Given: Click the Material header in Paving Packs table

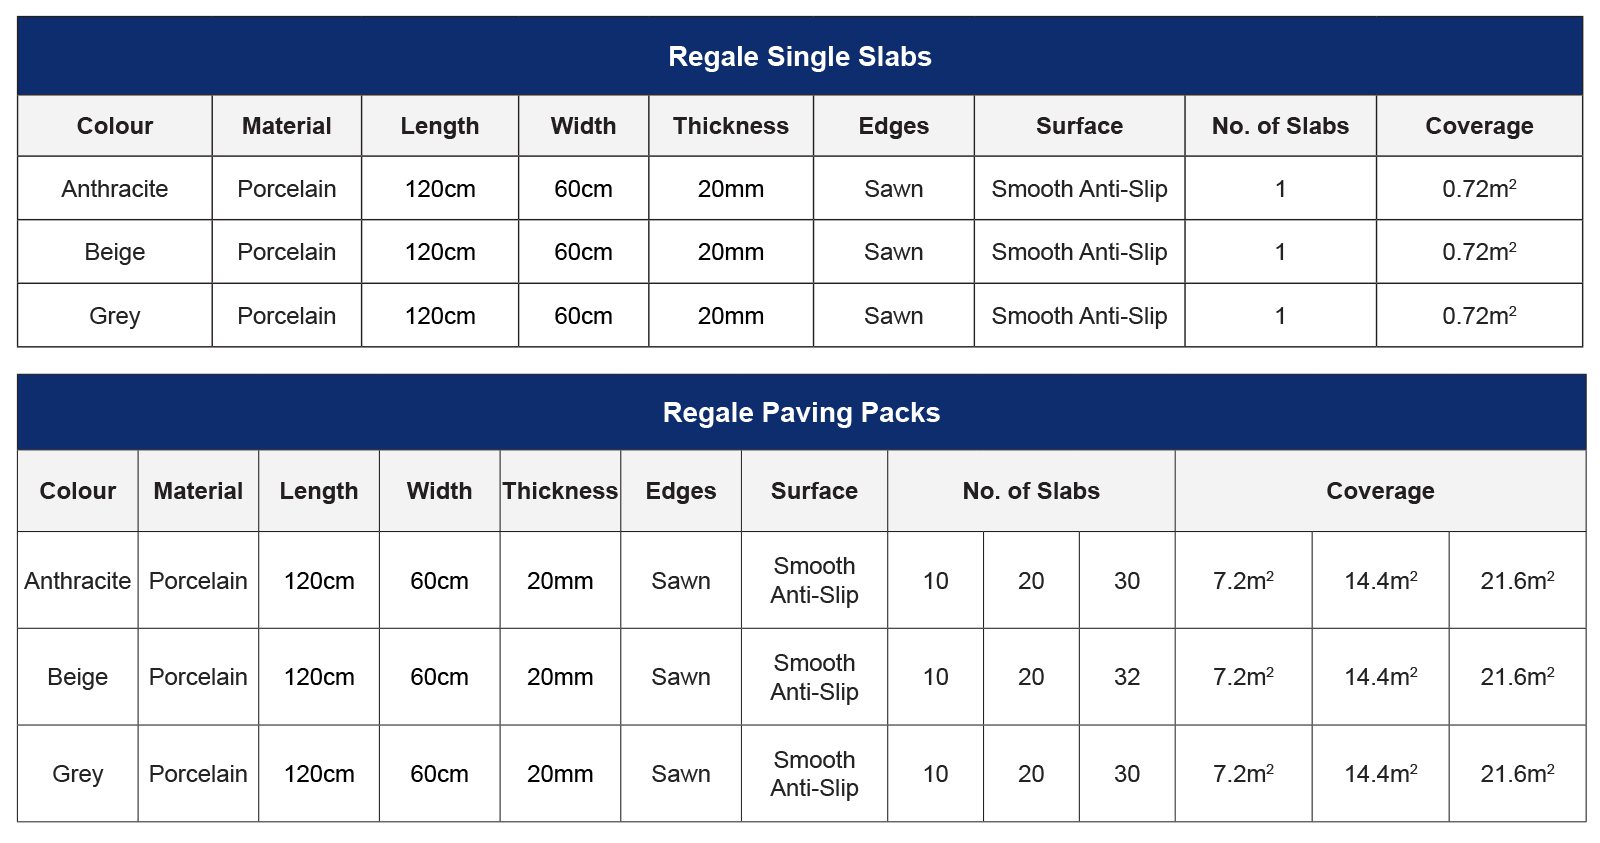Looking at the screenshot, I should (198, 491).
